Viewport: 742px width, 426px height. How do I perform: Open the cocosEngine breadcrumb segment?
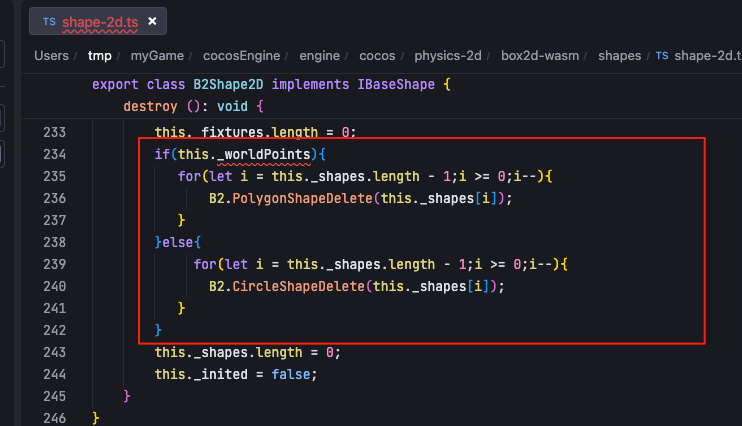click(x=241, y=56)
